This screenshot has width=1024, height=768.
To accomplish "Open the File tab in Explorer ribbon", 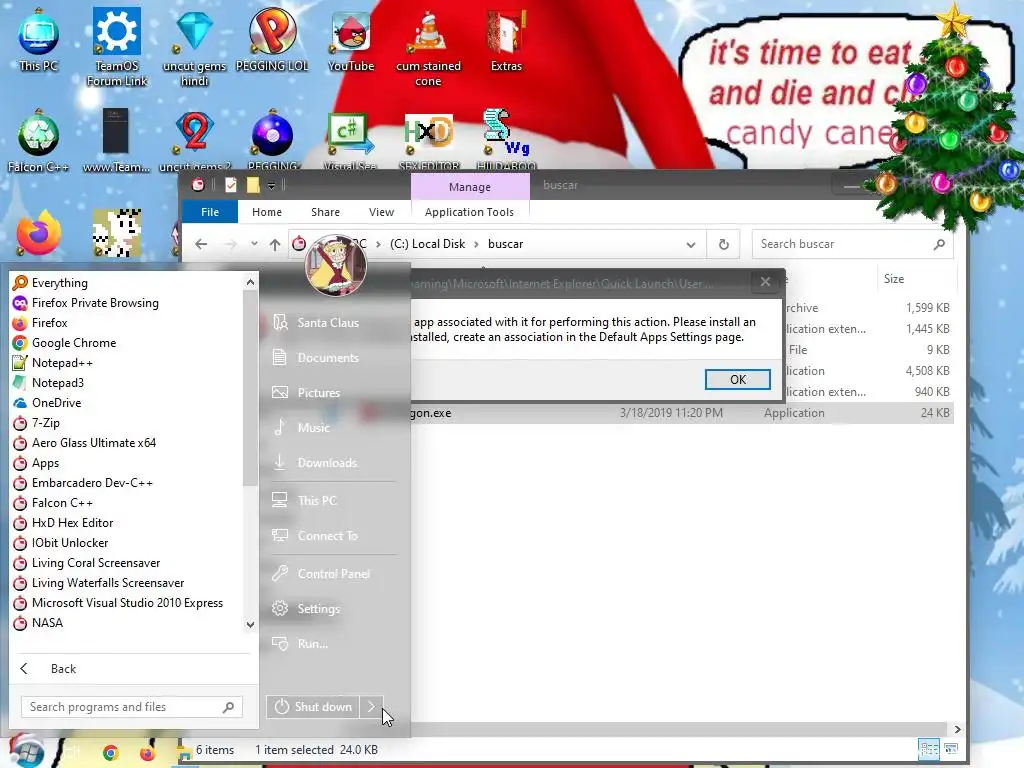I will (210, 212).
